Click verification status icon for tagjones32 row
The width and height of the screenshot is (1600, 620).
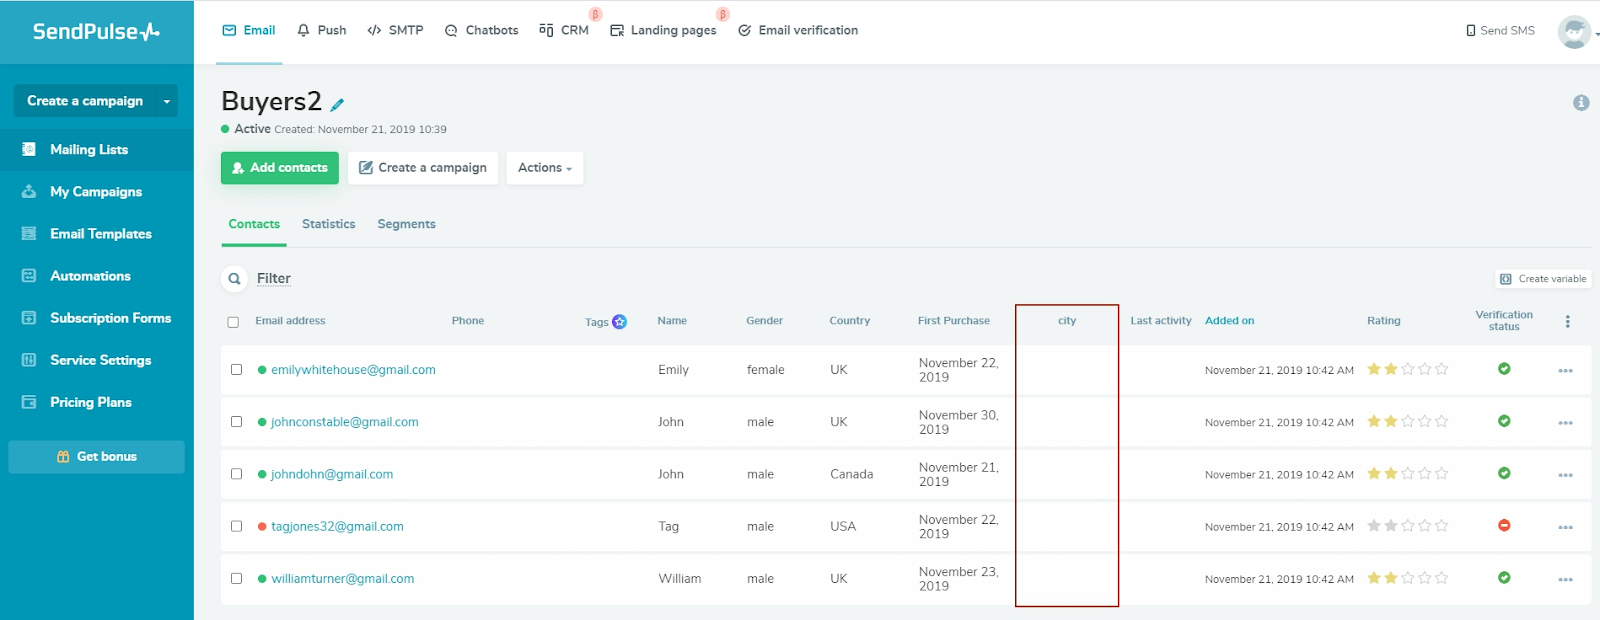pyautogui.click(x=1504, y=526)
